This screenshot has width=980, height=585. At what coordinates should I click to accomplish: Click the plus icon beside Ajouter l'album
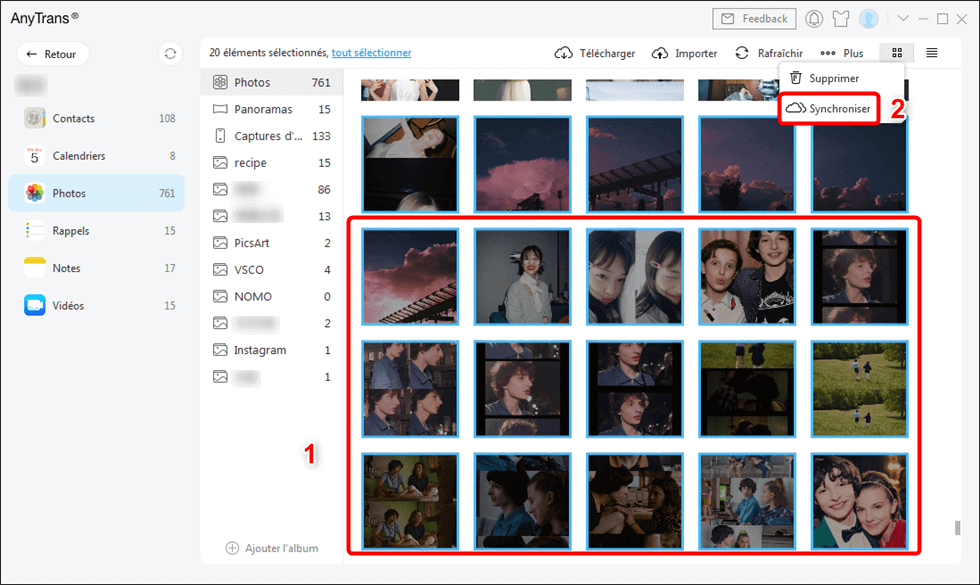point(232,548)
